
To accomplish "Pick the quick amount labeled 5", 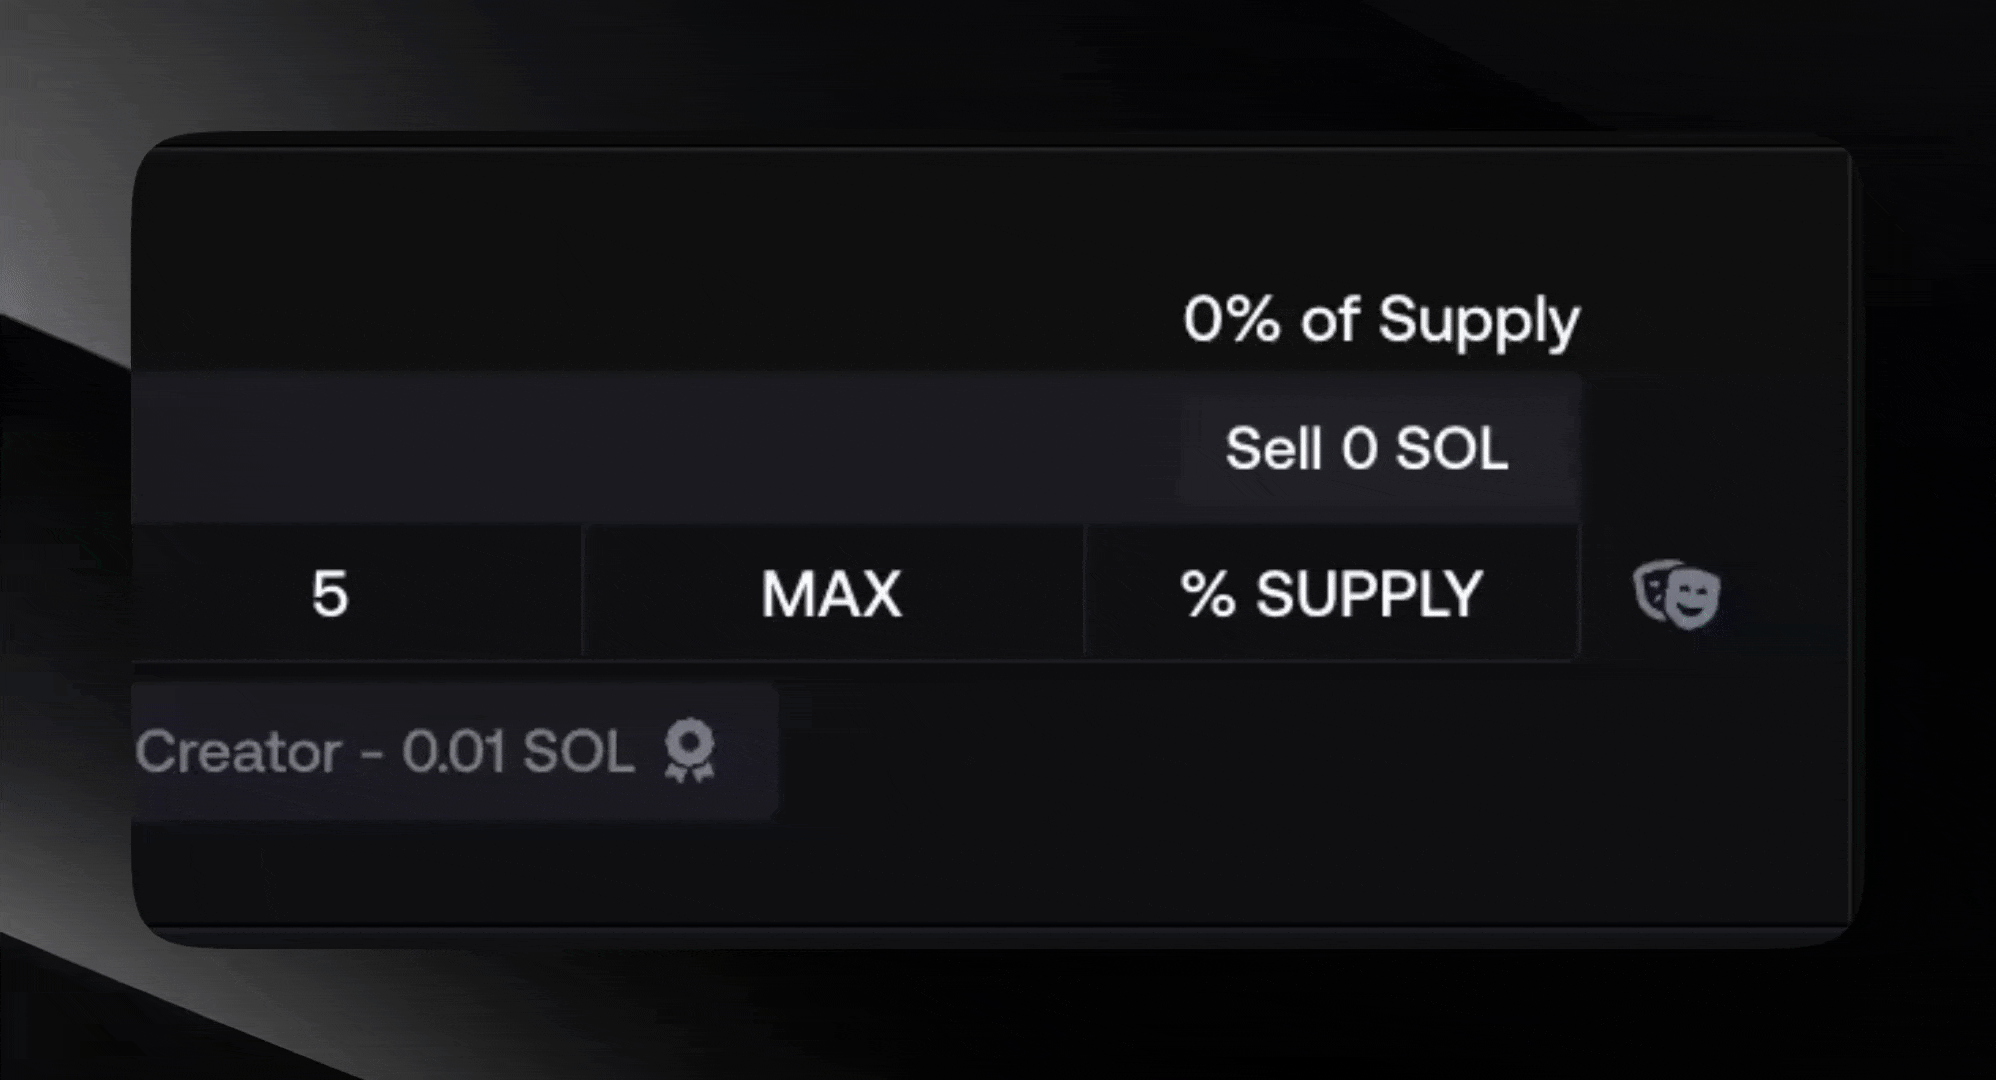I will tap(330, 593).
